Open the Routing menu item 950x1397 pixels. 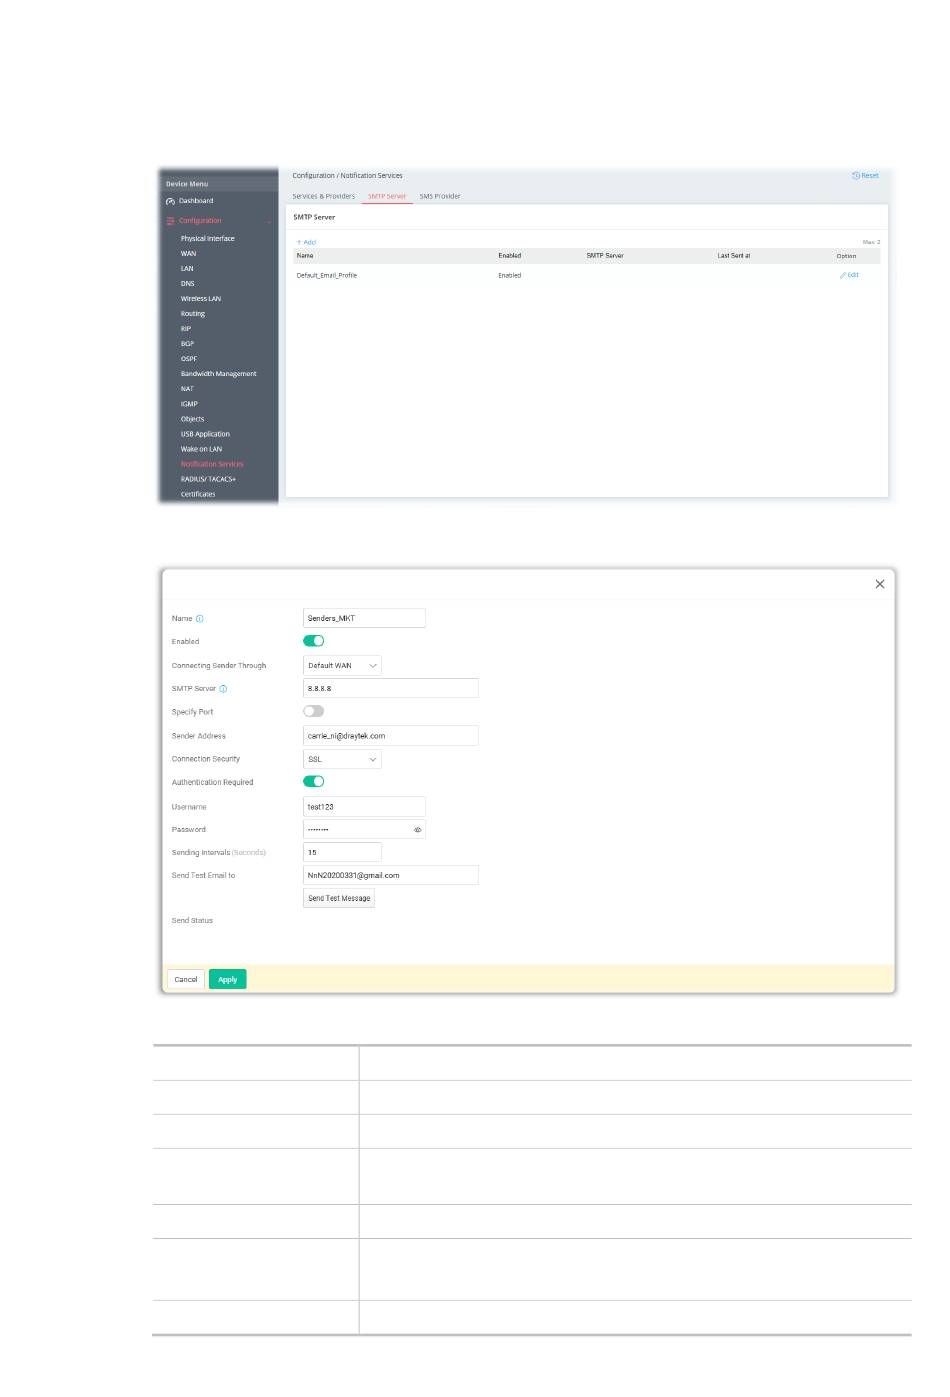point(193,314)
